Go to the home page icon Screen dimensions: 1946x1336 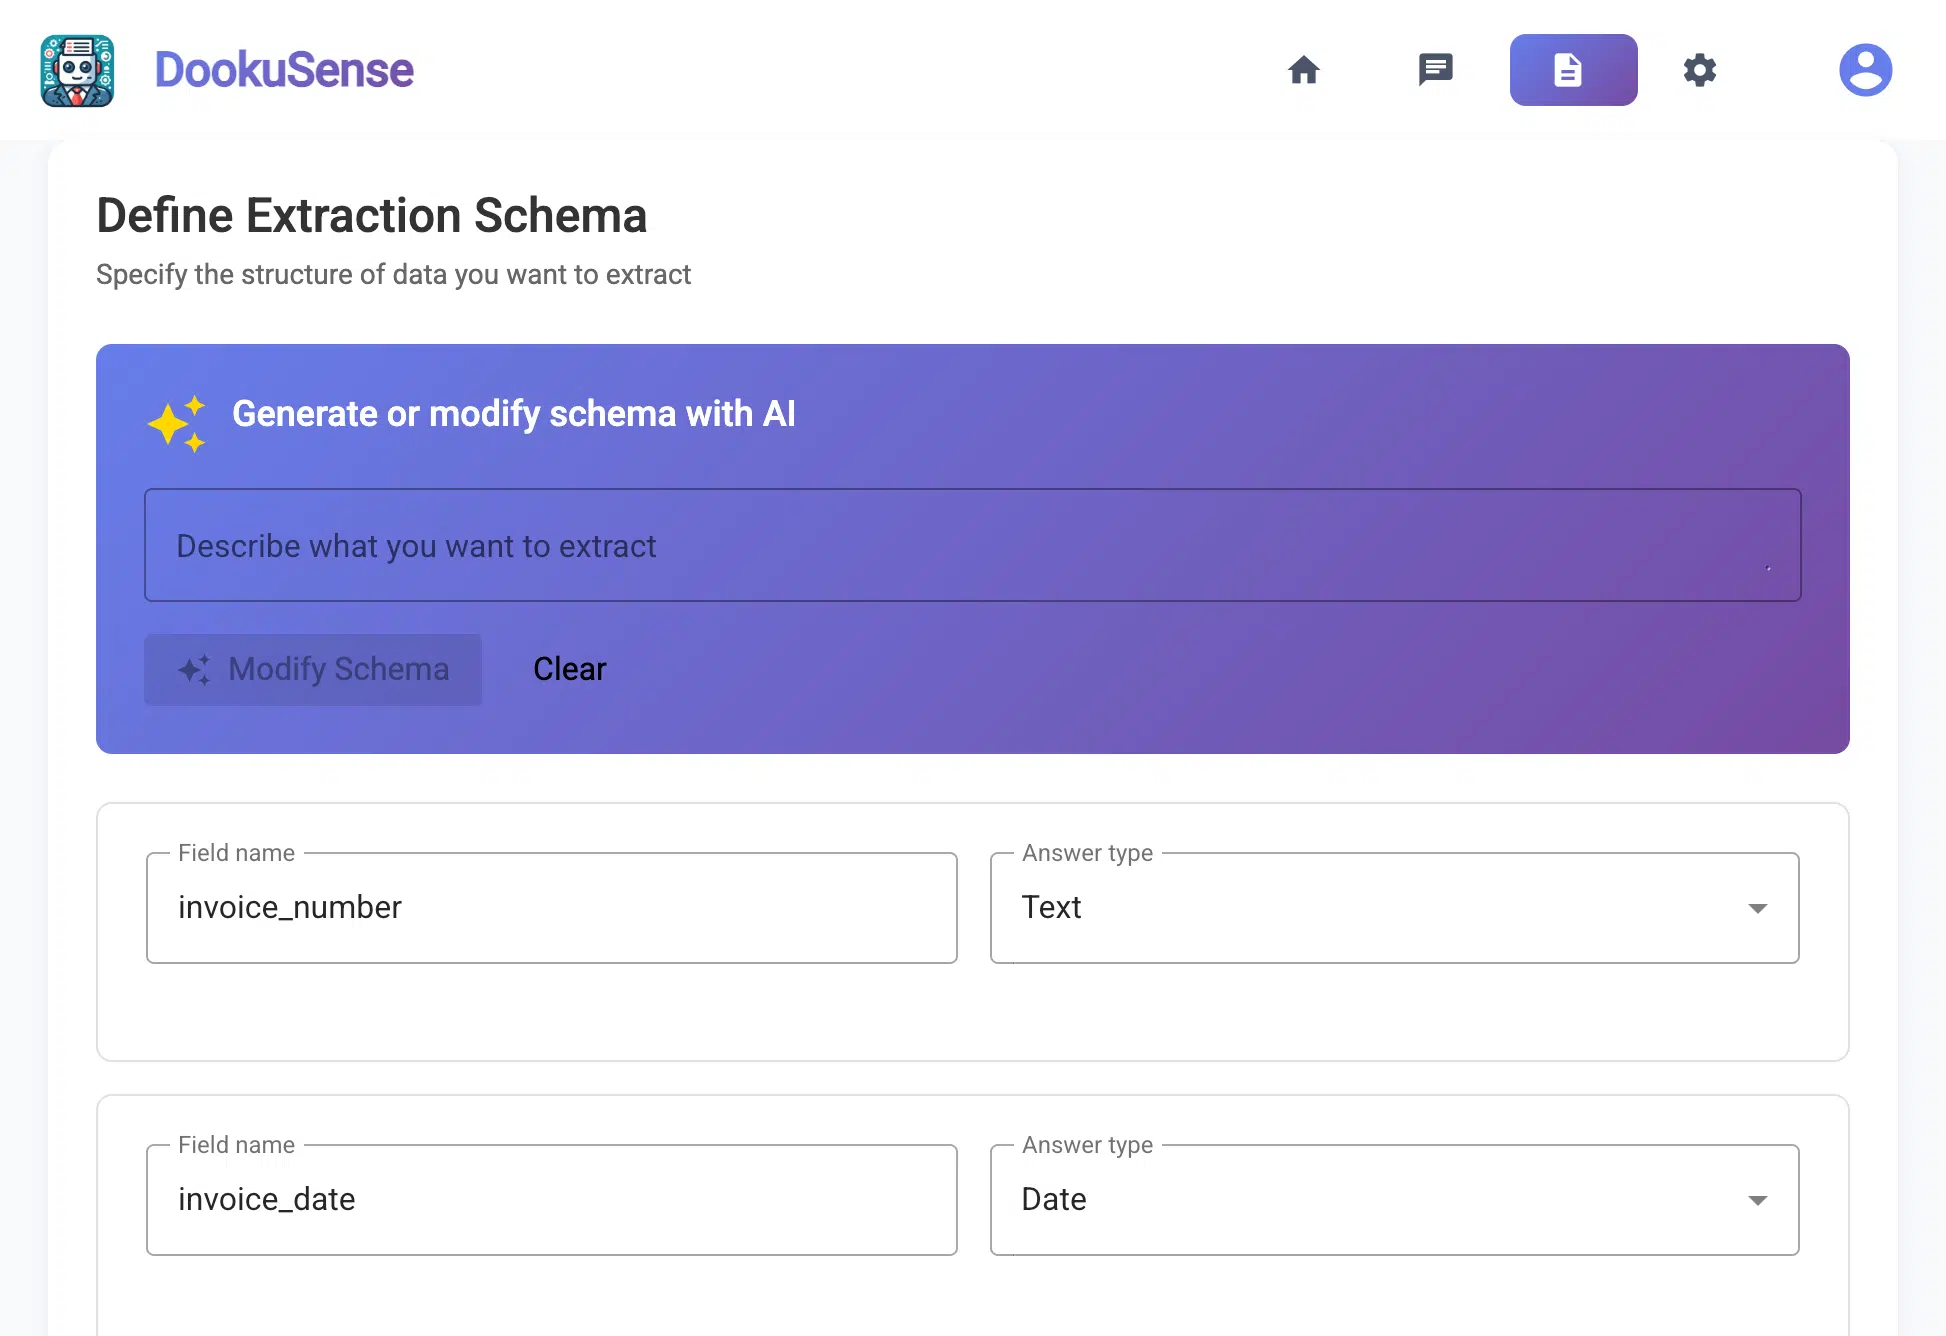(1303, 70)
